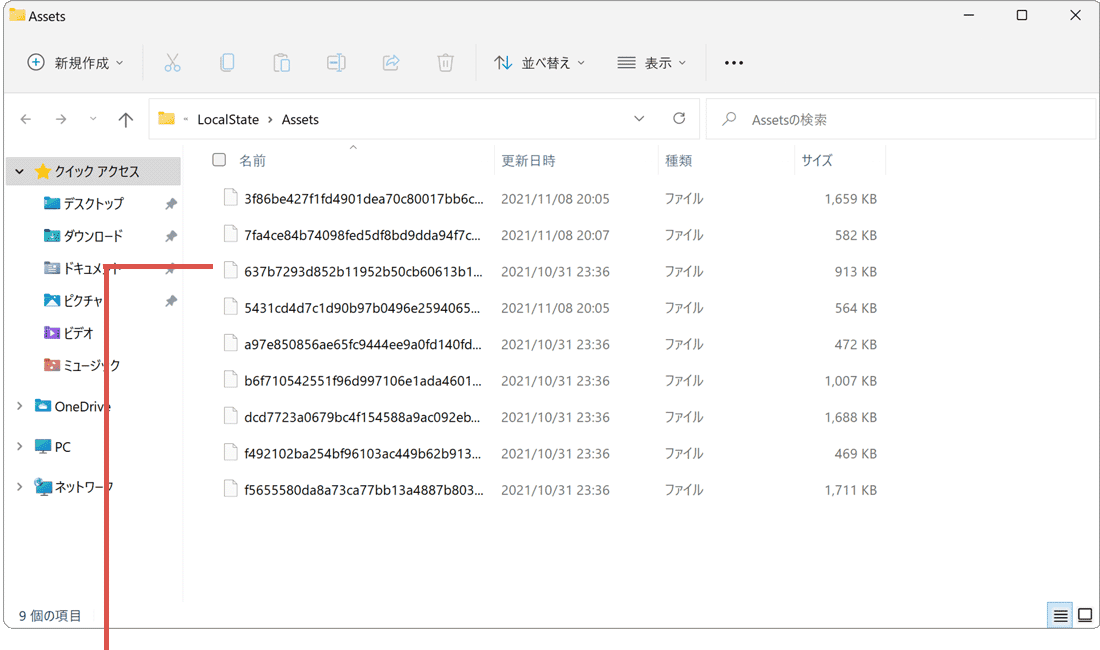The height and width of the screenshot is (650, 1100).
Task: Click the forward navigation arrow
Action: pyautogui.click(x=60, y=118)
